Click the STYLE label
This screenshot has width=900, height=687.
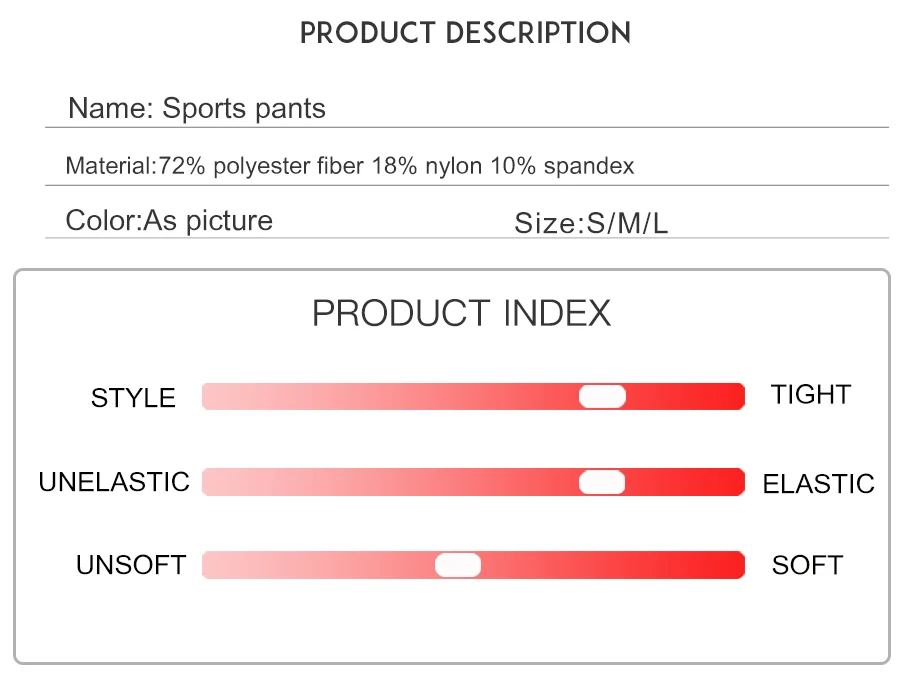tap(133, 398)
